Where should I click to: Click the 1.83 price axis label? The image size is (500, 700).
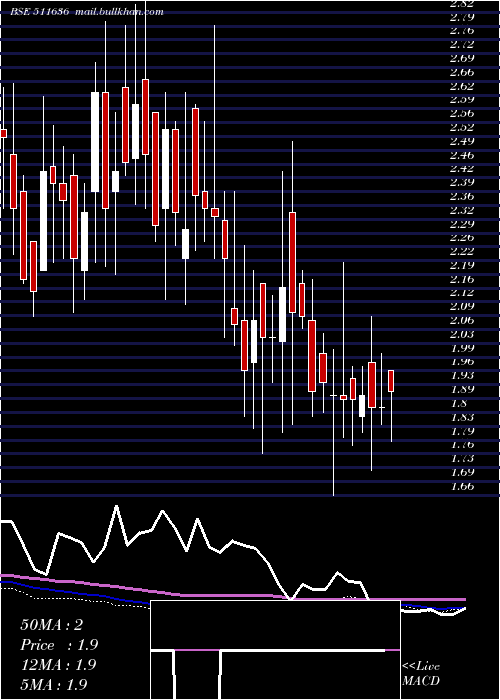(x=462, y=418)
